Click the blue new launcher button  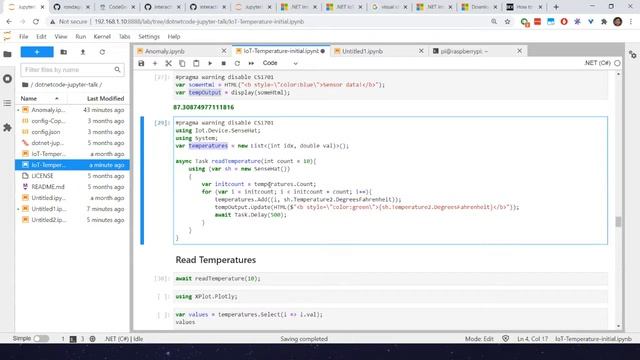(x=37, y=52)
